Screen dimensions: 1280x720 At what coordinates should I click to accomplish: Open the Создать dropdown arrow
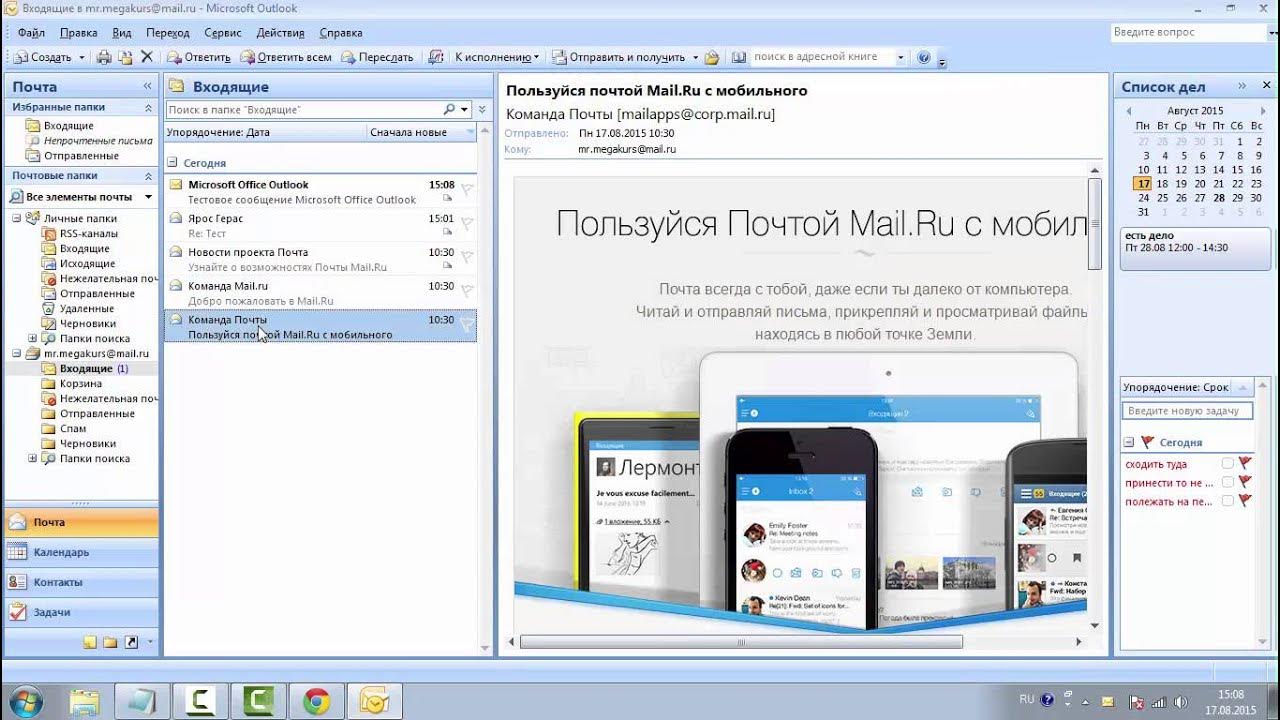81,57
